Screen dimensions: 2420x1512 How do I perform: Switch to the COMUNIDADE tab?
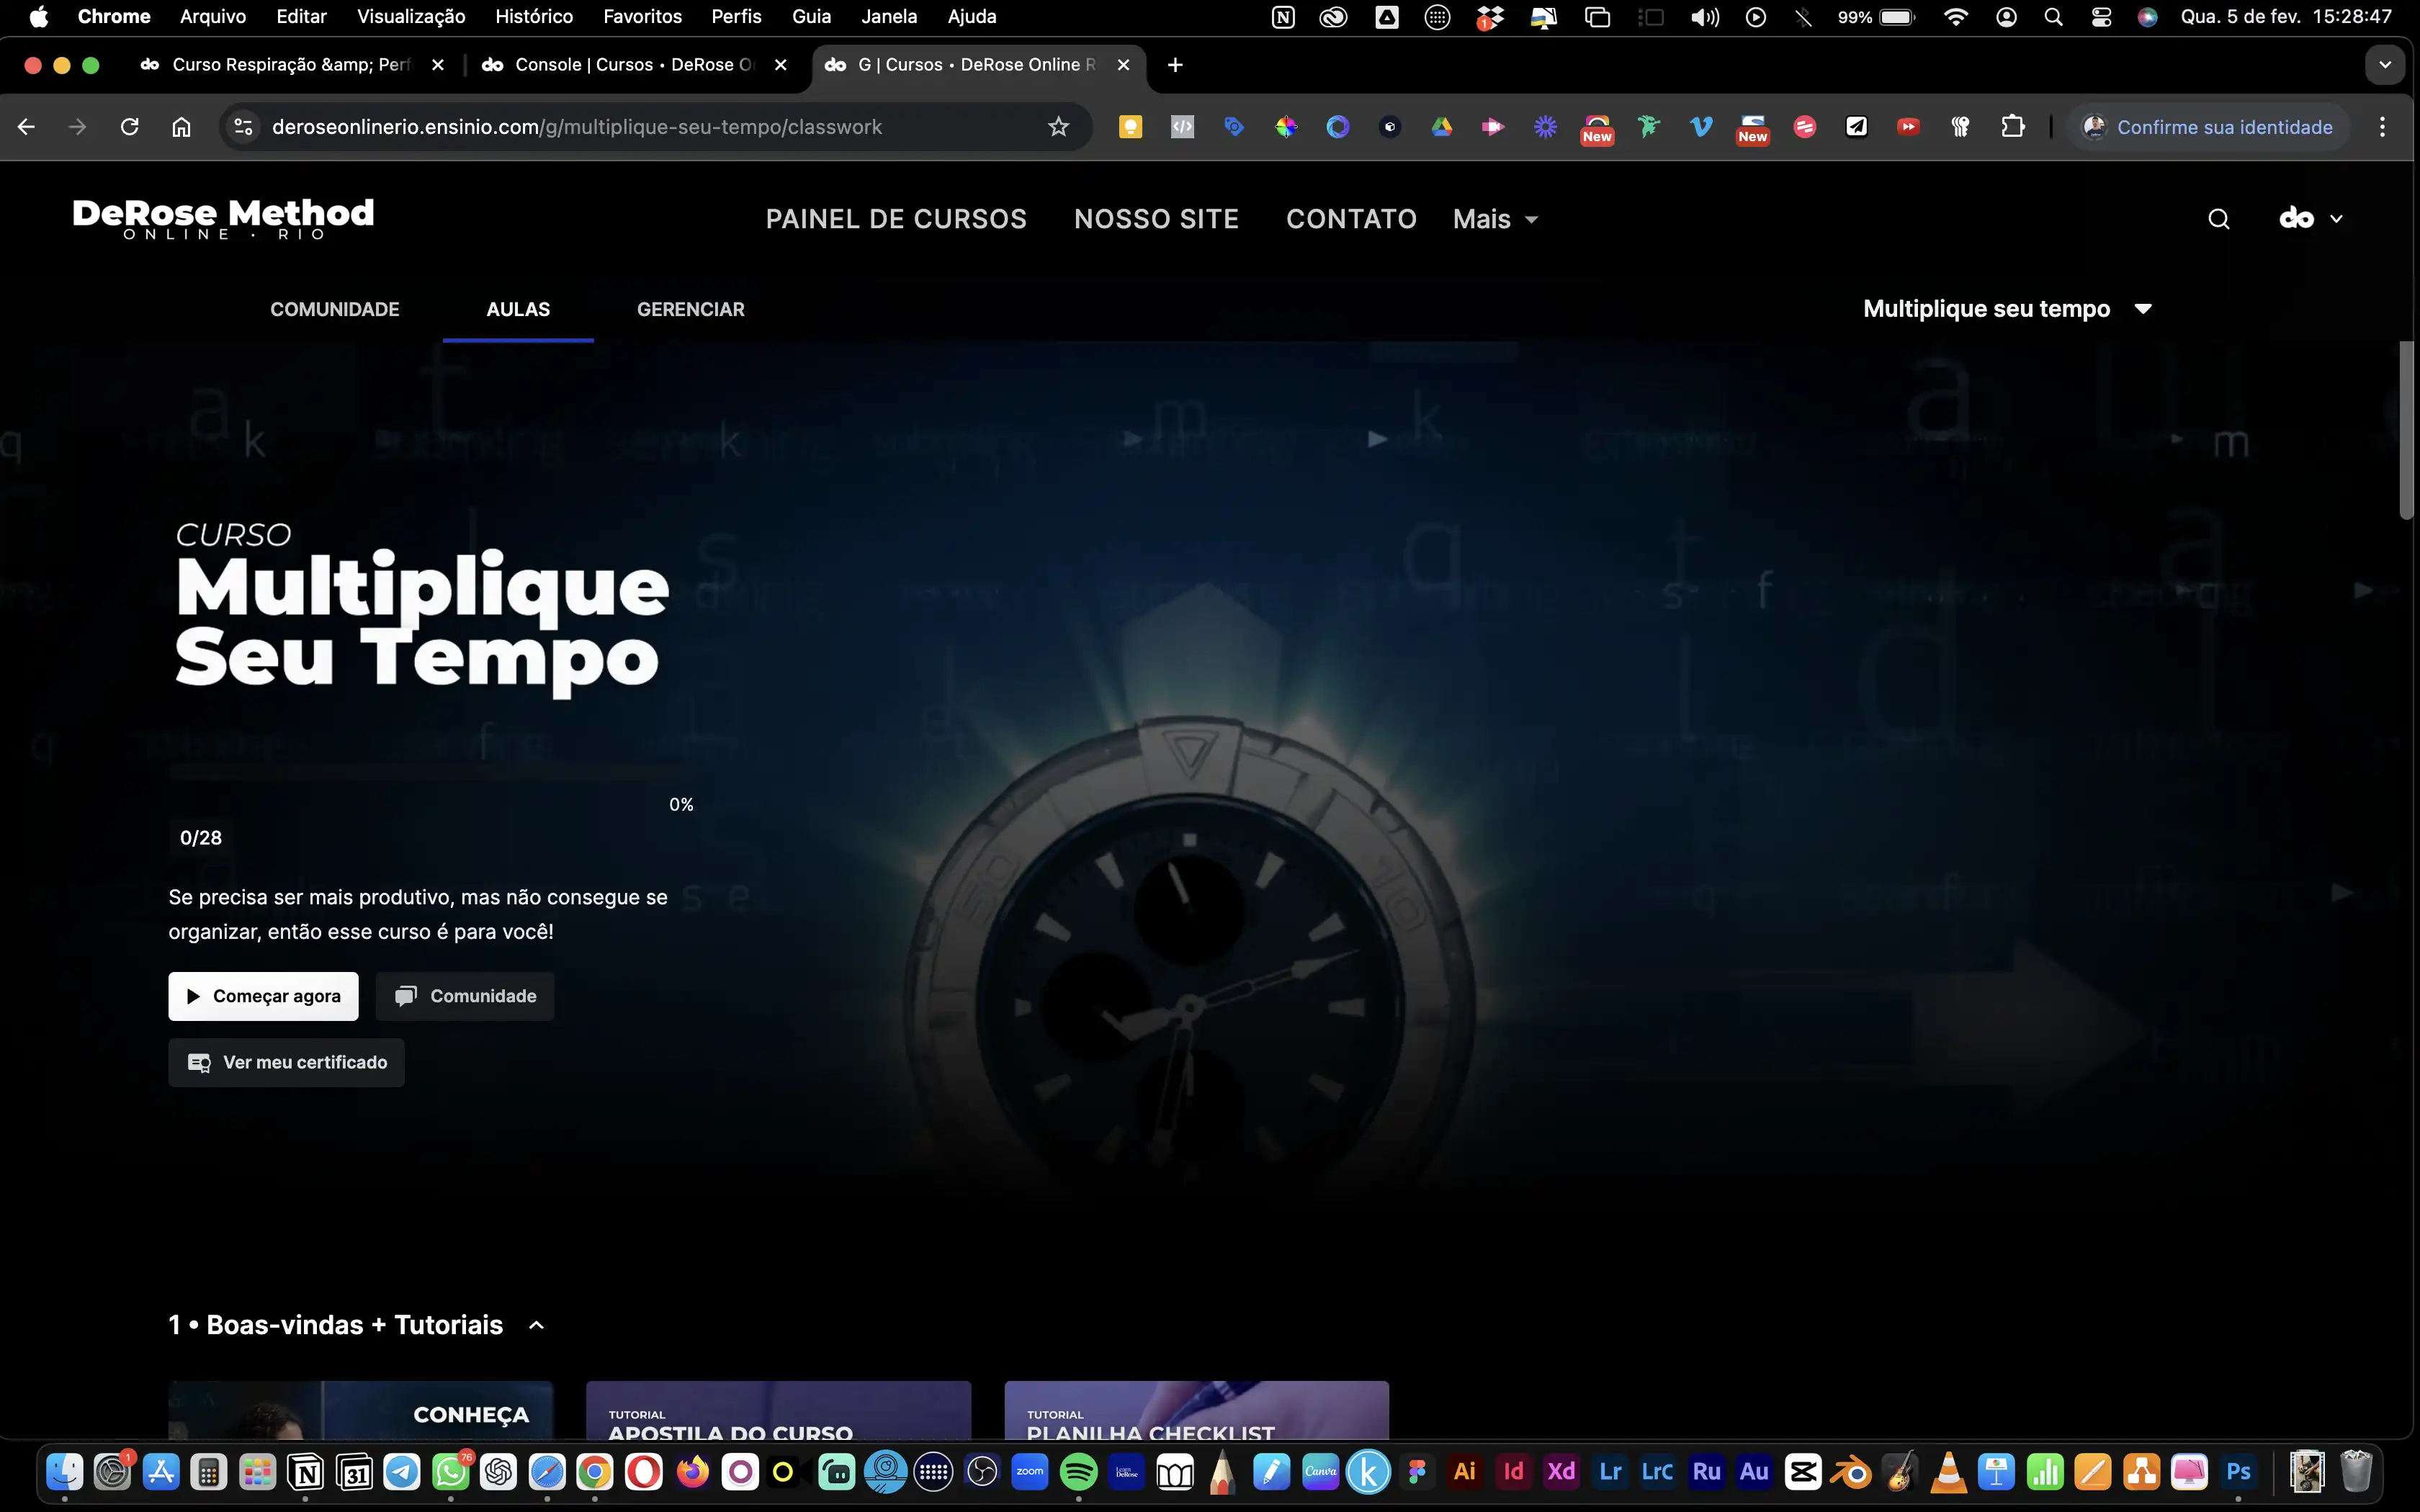coord(334,309)
